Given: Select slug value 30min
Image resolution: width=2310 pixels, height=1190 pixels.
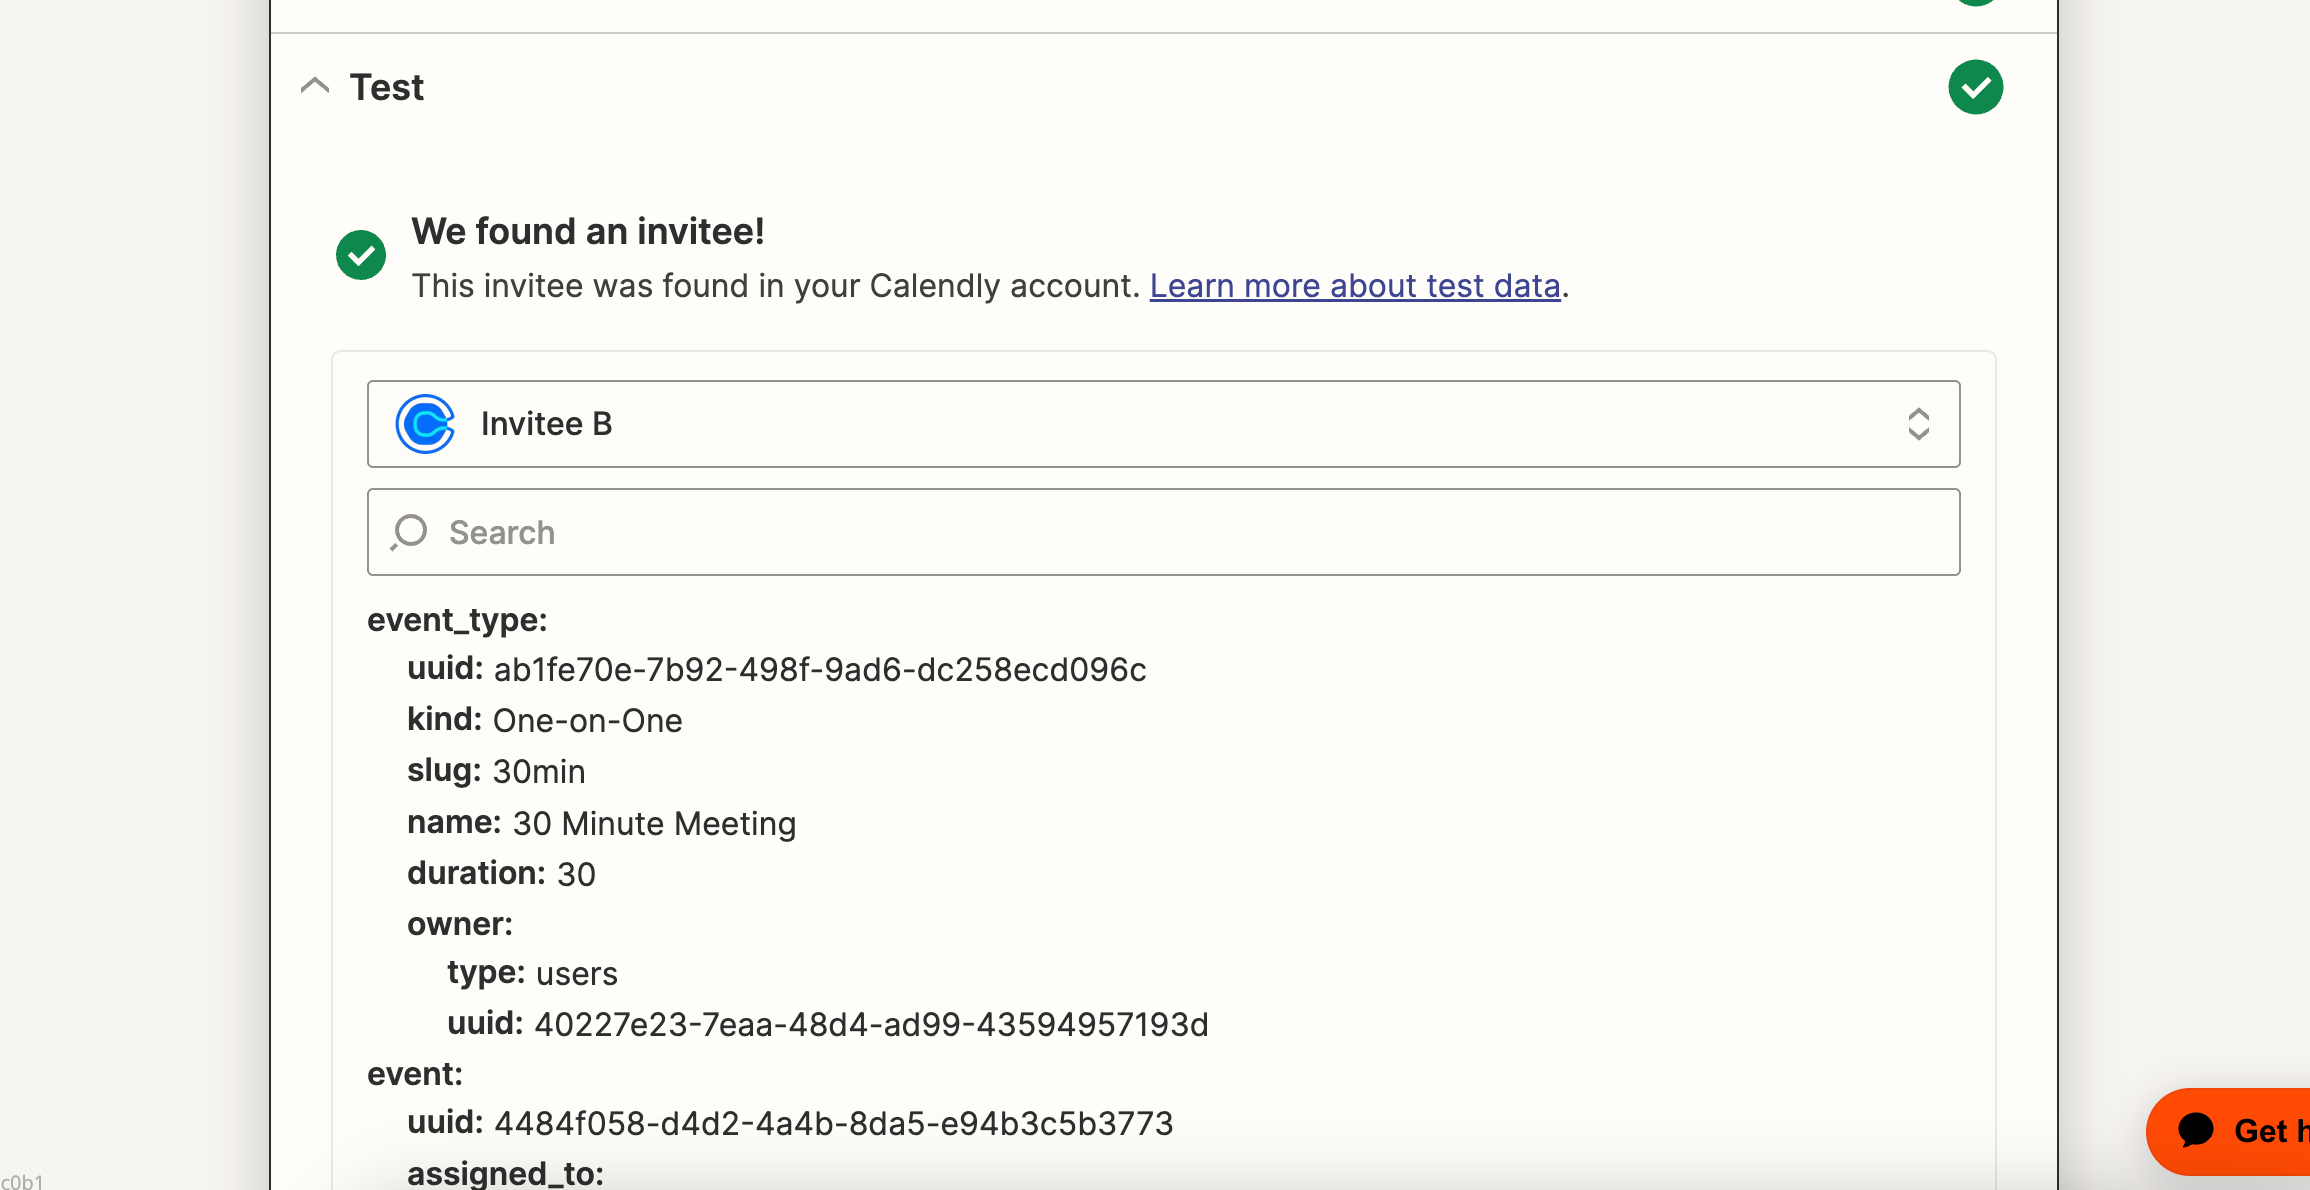Looking at the screenshot, I should click(539, 772).
